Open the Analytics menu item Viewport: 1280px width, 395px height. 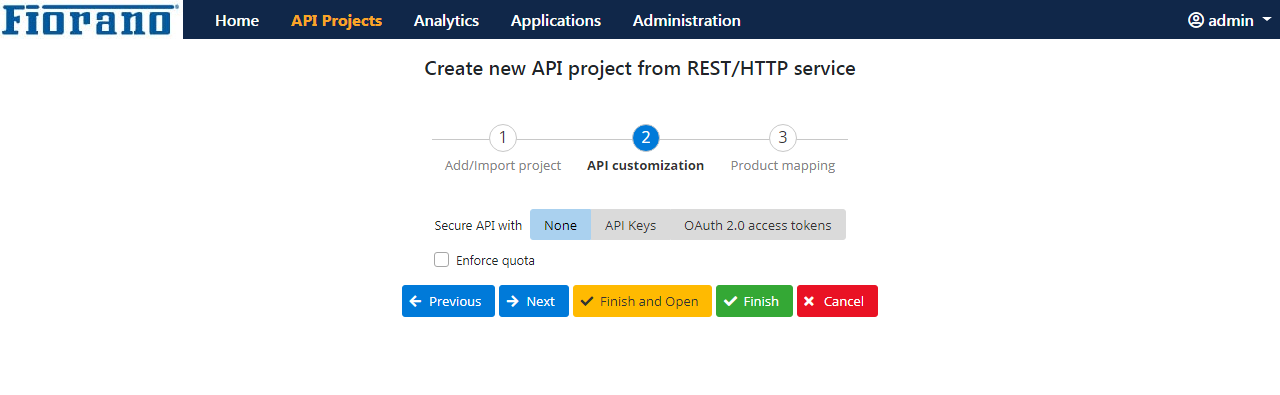(446, 20)
